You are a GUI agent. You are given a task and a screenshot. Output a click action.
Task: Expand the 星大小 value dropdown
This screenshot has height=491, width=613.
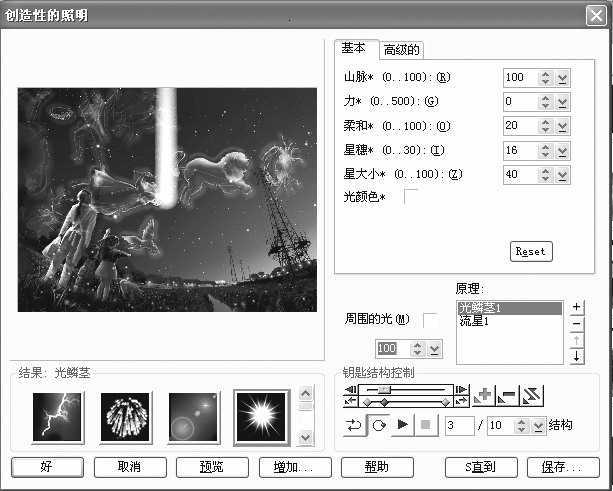pyautogui.click(x=562, y=174)
